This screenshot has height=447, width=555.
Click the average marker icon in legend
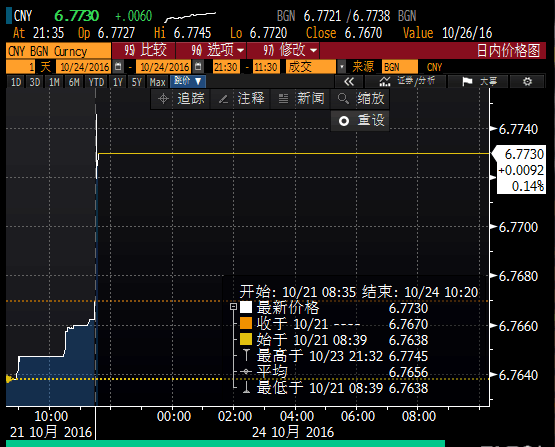coord(246,372)
